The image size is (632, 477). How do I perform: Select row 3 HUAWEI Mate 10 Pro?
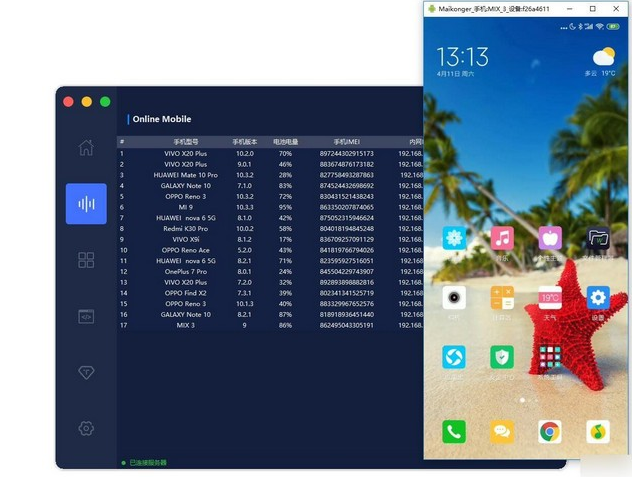(270, 175)
